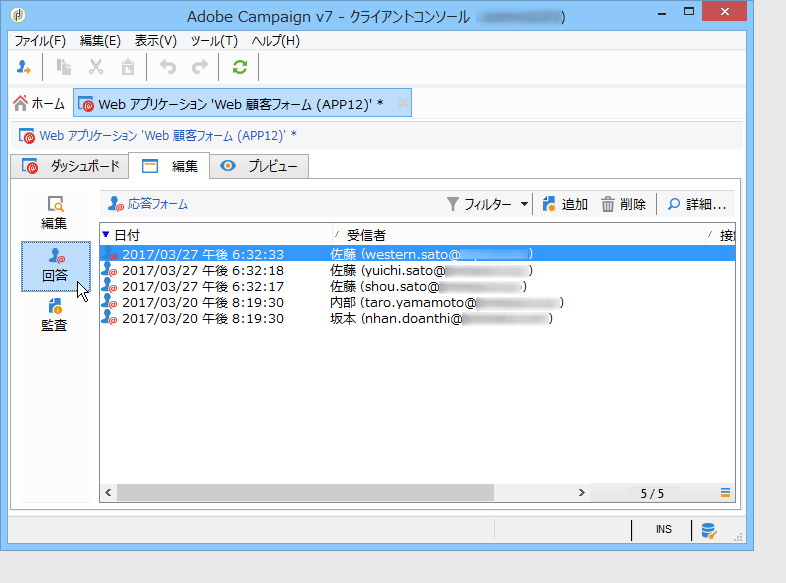Open the ツール(T) menu

point(214,41)
